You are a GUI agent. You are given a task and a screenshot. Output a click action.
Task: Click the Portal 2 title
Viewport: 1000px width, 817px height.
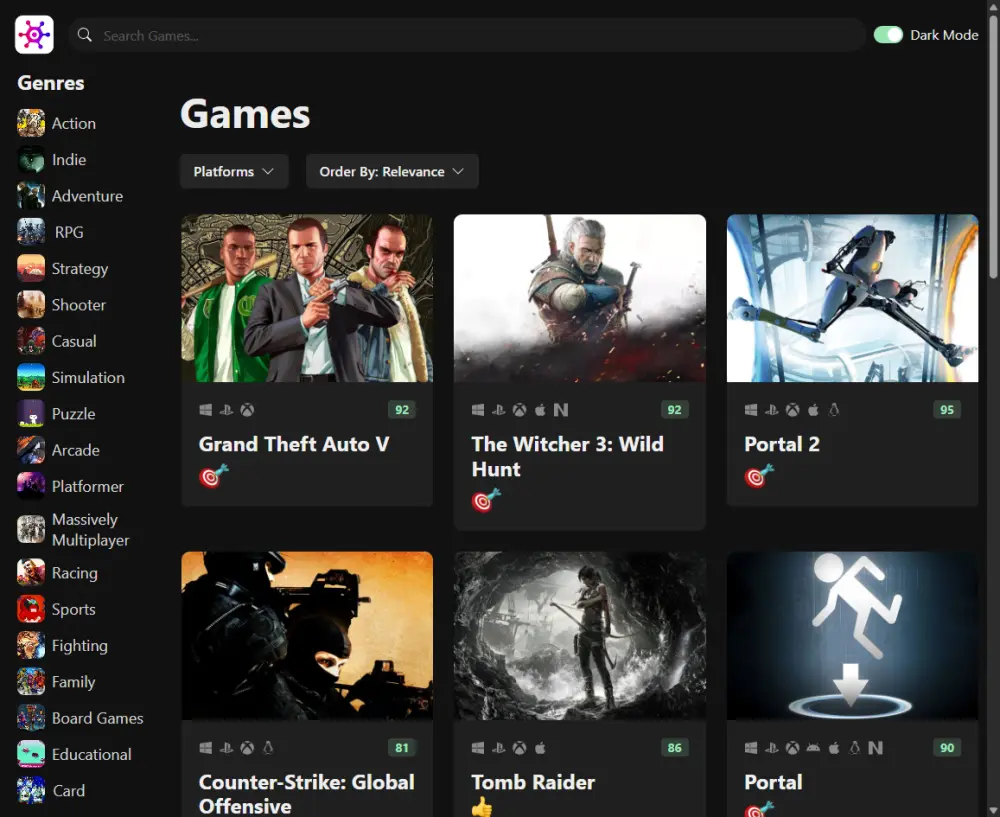tap(782, 444)
